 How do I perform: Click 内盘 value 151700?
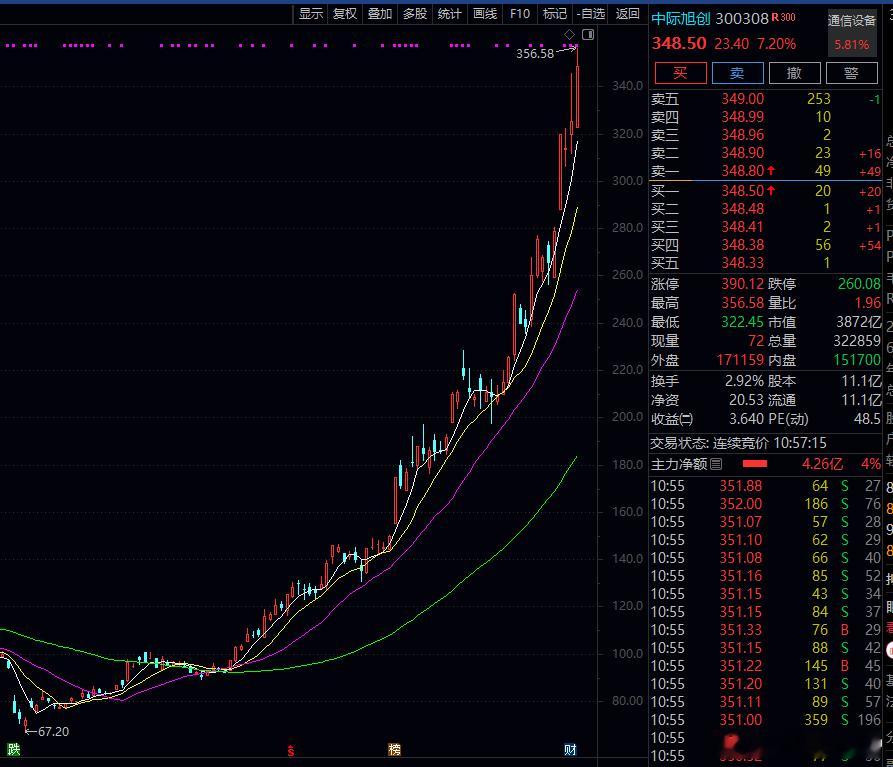[857, 360]
